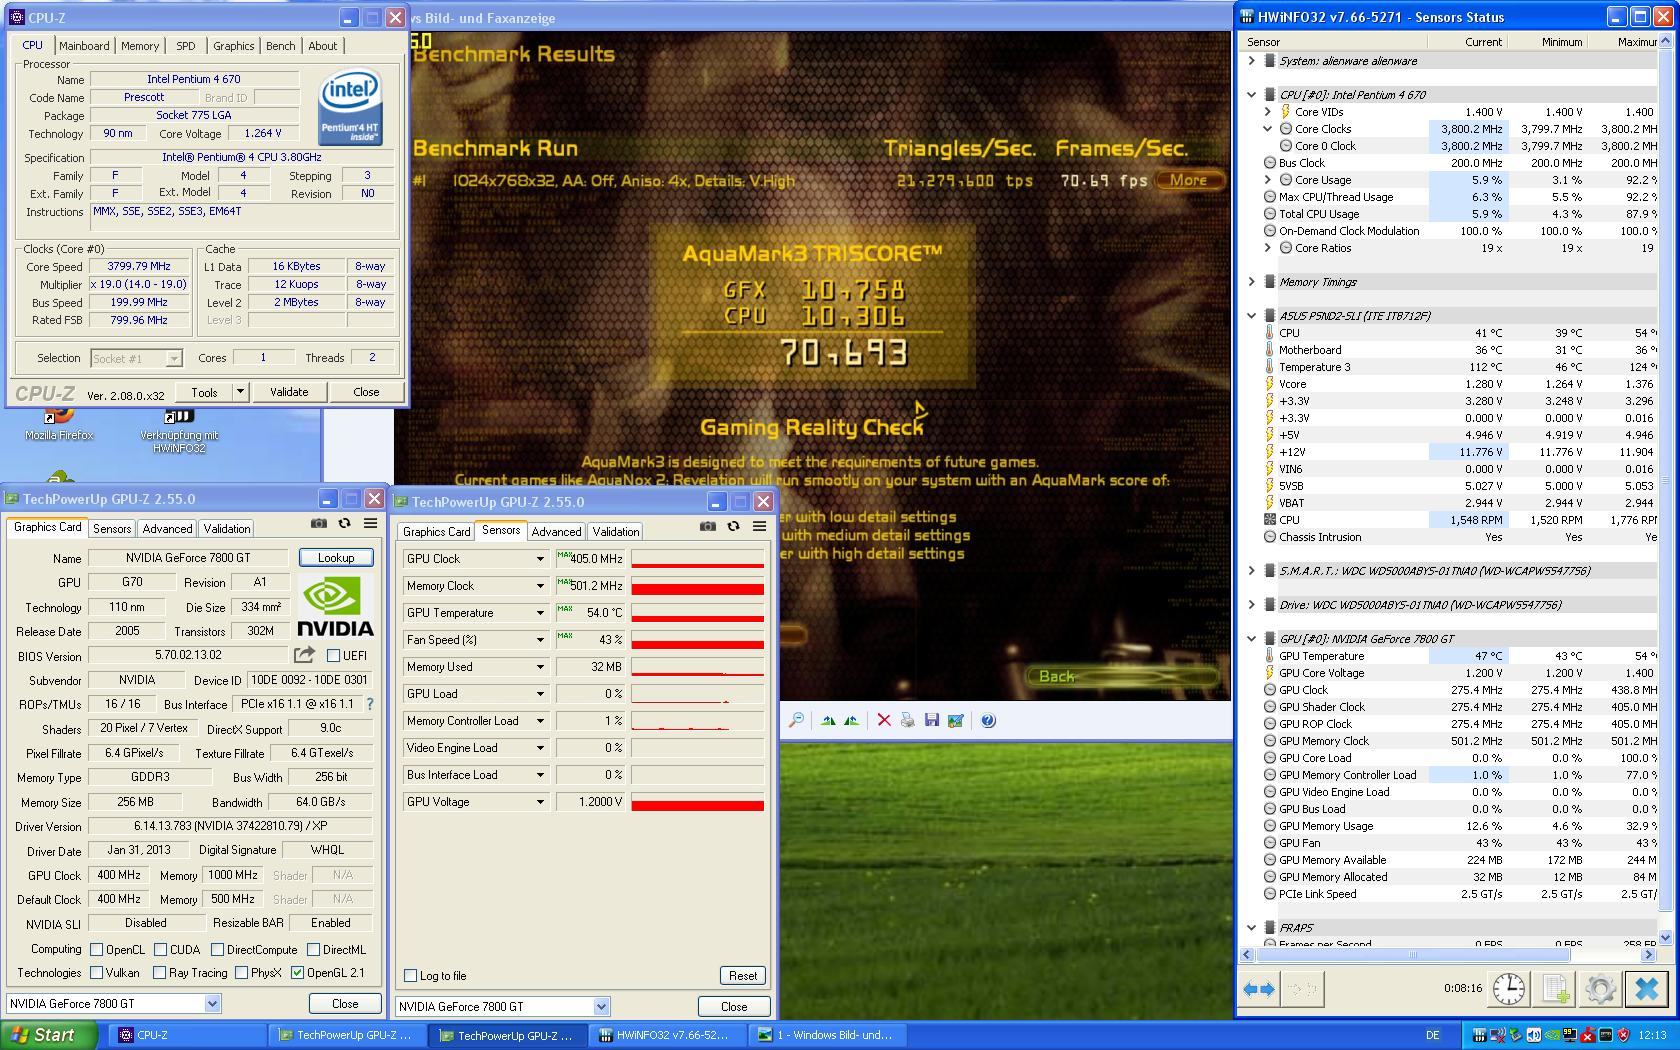The height and width of the screenshot is (1050, 1680).
Task: Open Mozilla Firefox desktop shortcut
Action: coord(59,424)
